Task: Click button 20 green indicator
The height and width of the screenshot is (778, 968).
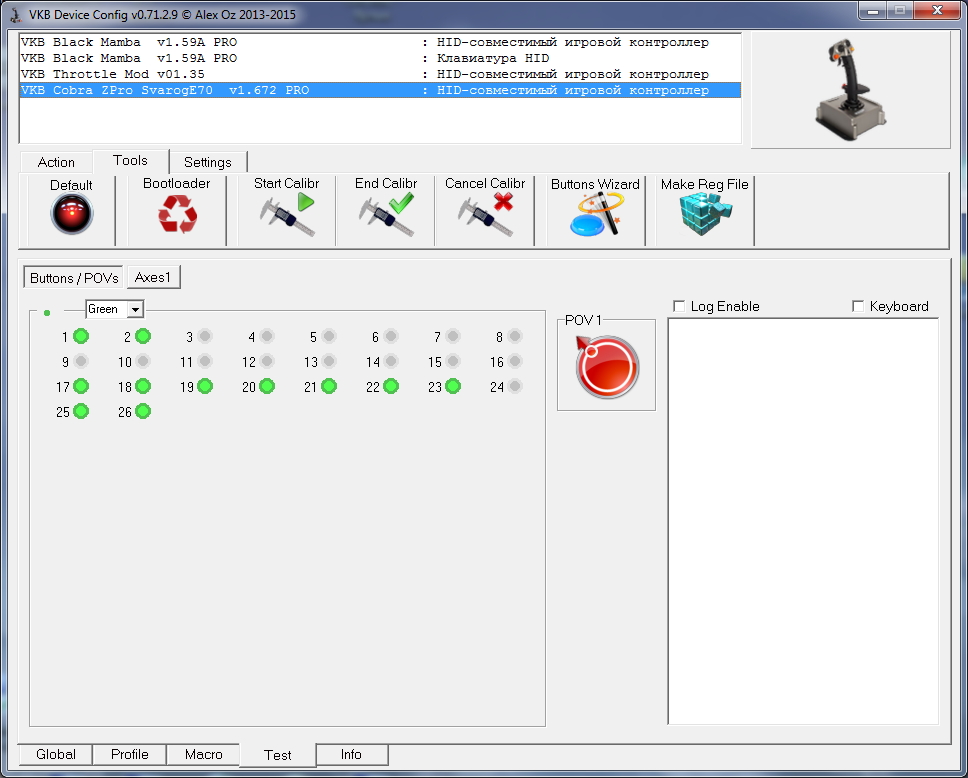Action: (267, 386)
